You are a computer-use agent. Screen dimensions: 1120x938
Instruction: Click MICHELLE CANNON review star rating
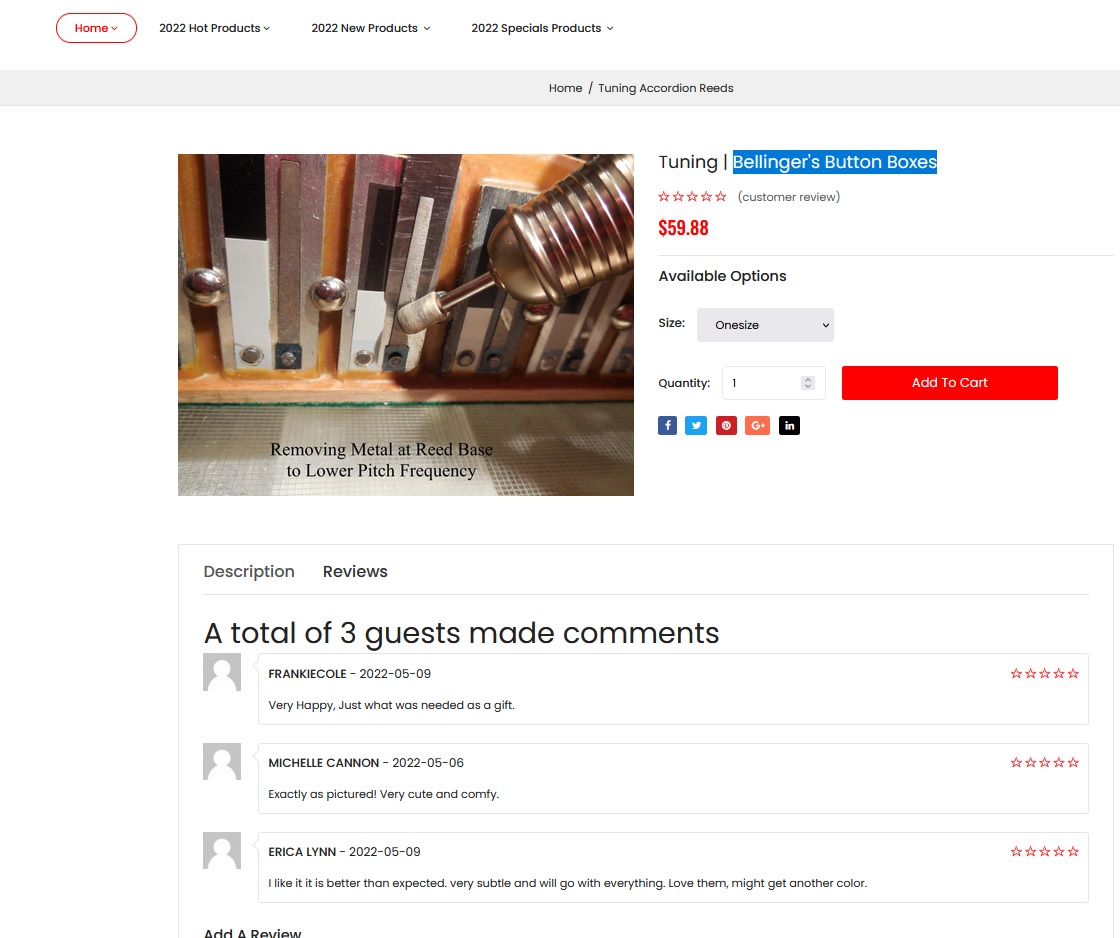[1044, 762]
